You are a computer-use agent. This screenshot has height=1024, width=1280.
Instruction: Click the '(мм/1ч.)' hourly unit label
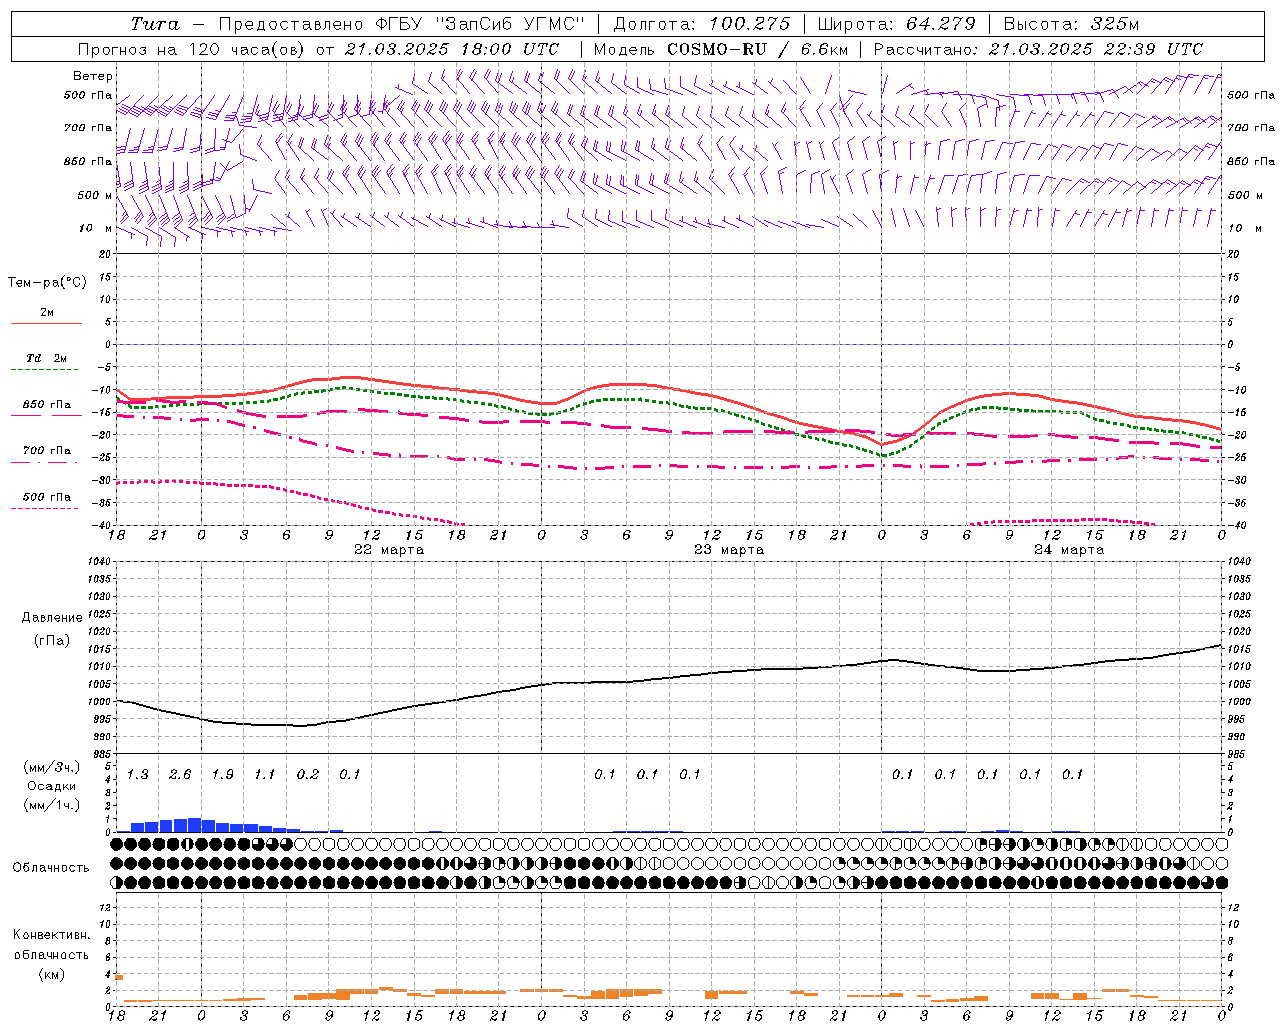pos(52,805)
